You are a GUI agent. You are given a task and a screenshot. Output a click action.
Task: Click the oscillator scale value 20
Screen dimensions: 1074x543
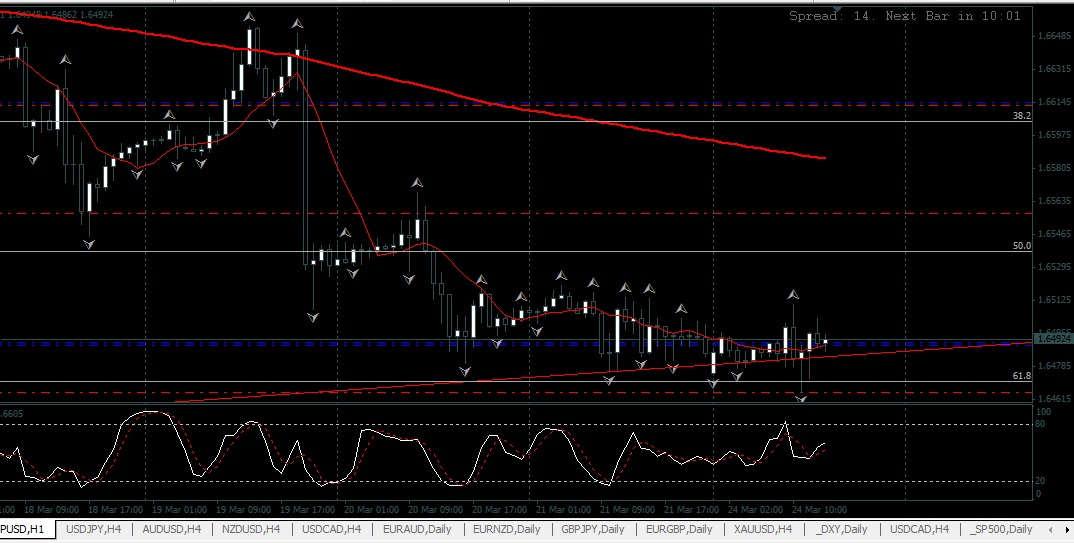(1040, 481)
